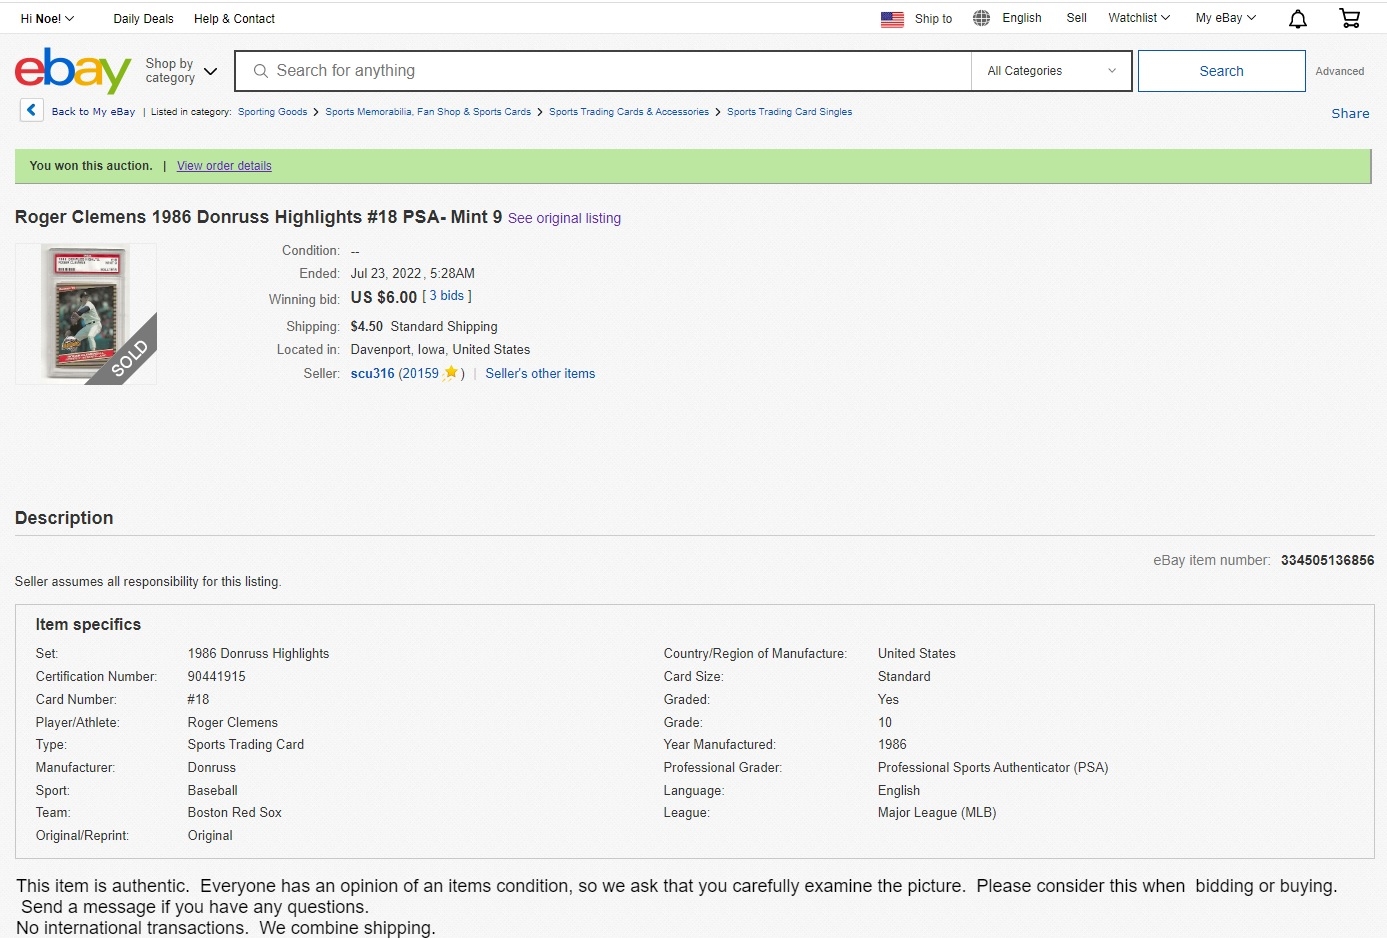The image size is (1387, 938).
Task: Click the winning bid US $6.00
Action: tap(384, 297)
